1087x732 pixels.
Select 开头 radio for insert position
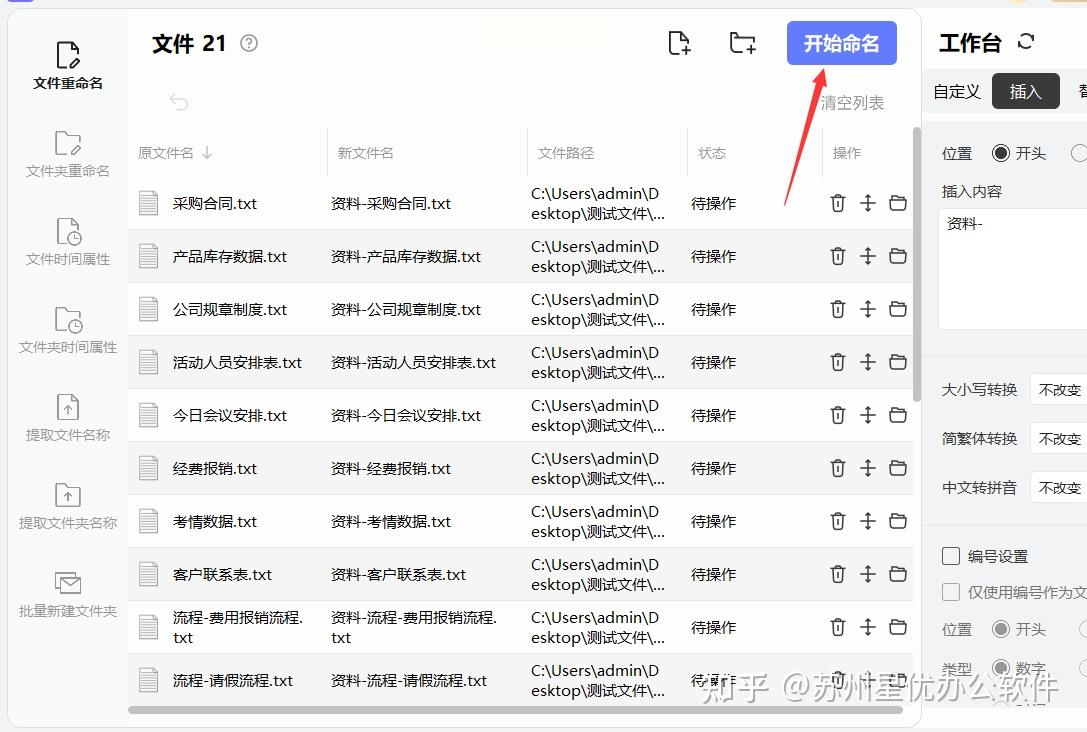click(1000, 153)
